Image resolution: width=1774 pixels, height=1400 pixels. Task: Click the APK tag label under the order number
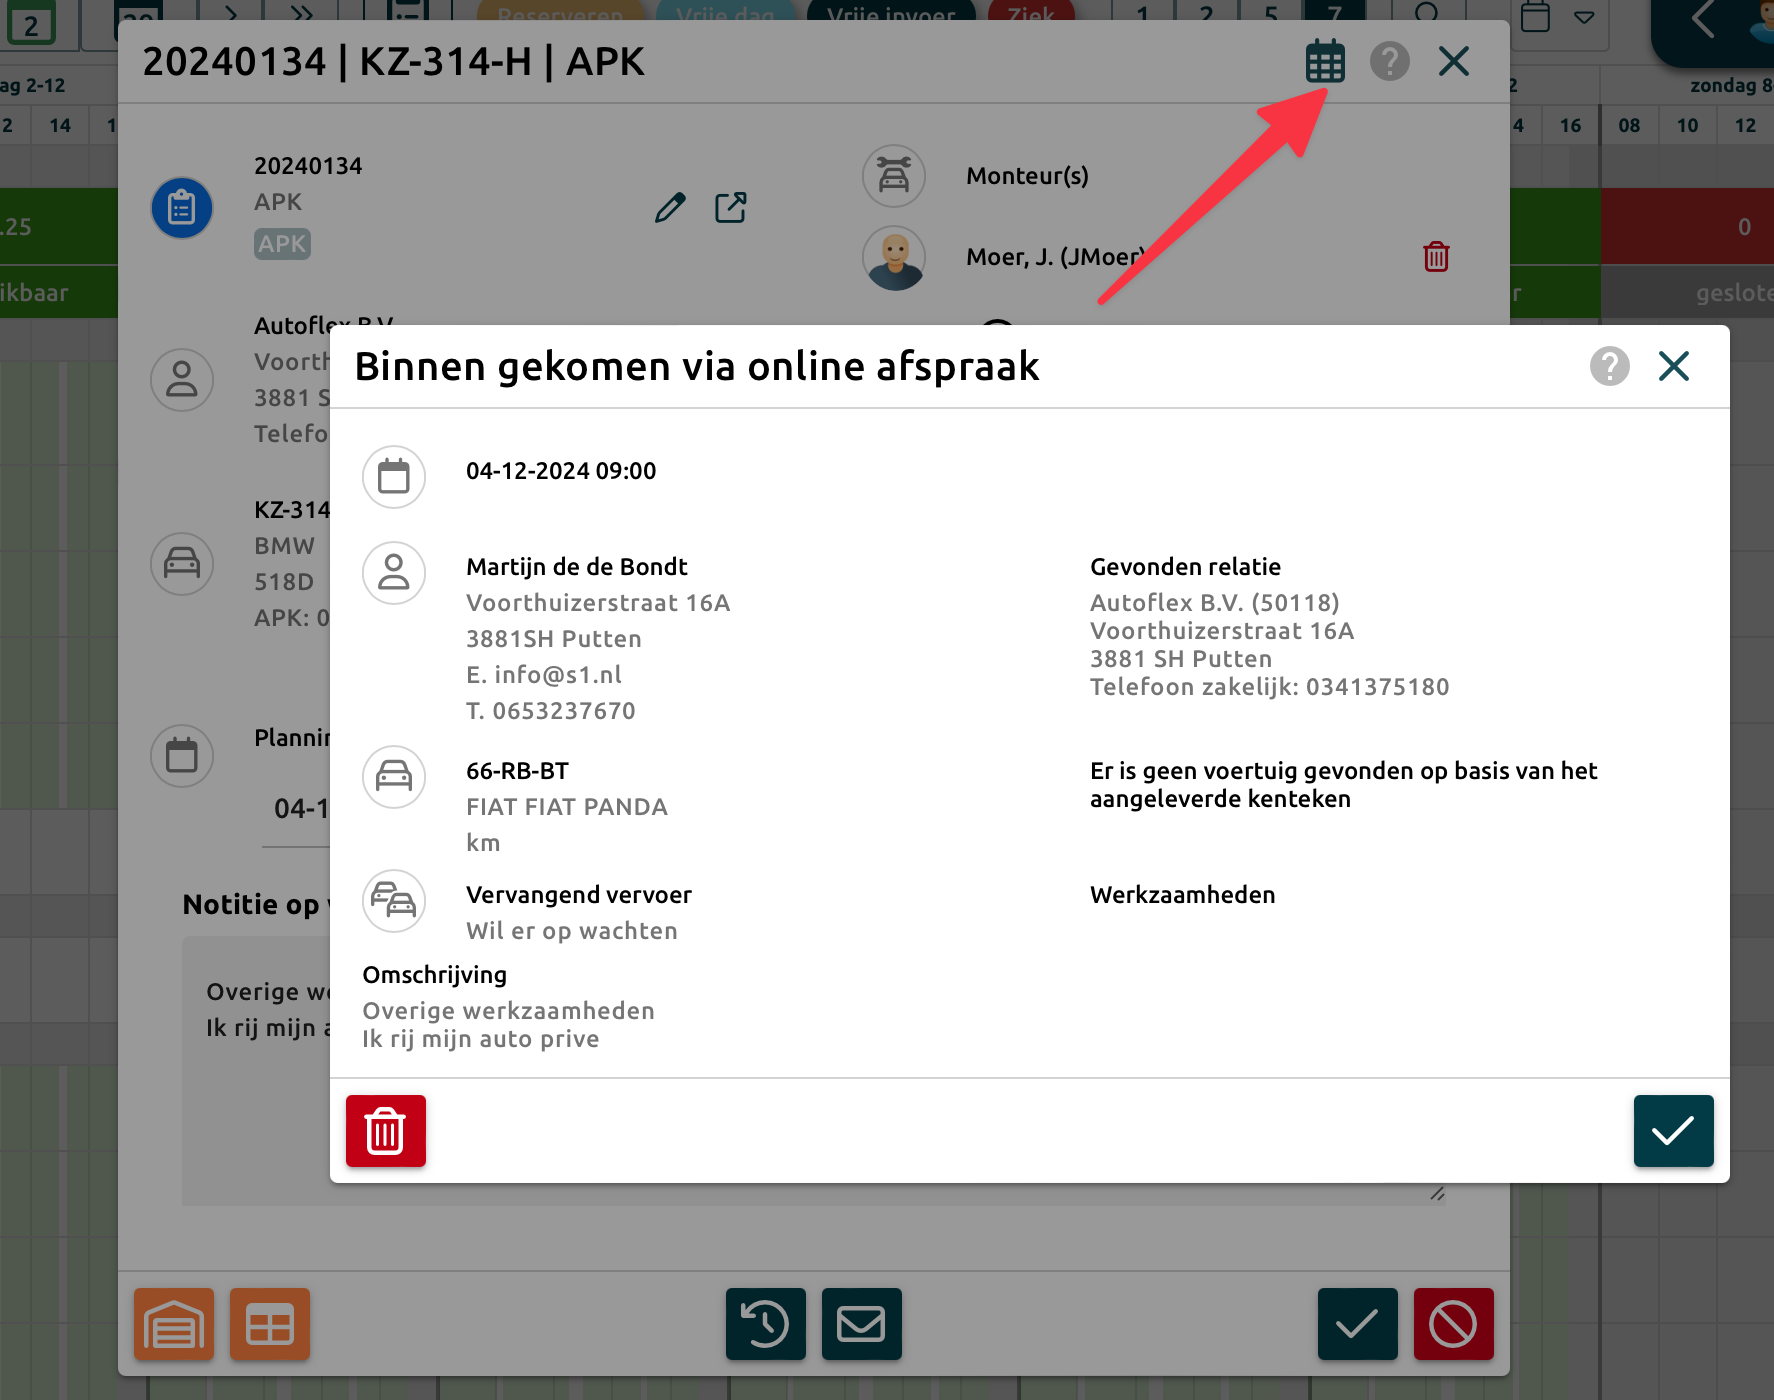point(282,244)
